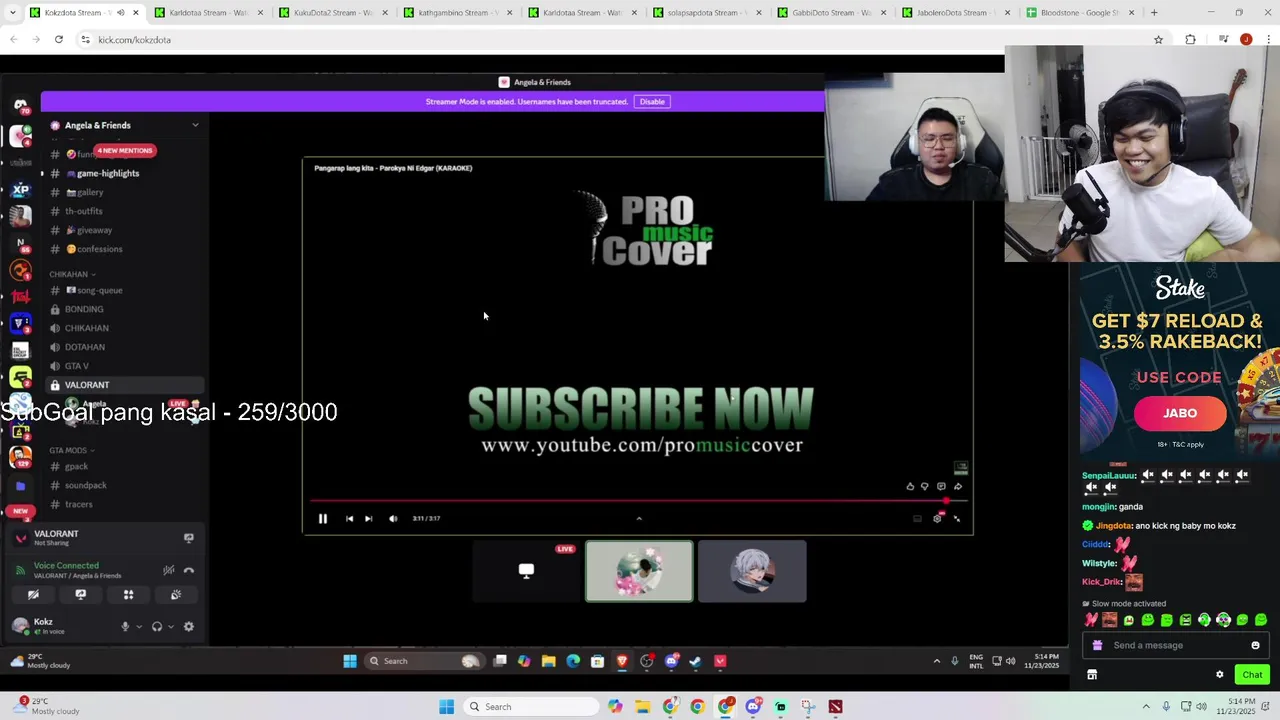Screen dimensions: 1280x720
Task: Pause the karaoke video playback
Action: click(322, 518)
